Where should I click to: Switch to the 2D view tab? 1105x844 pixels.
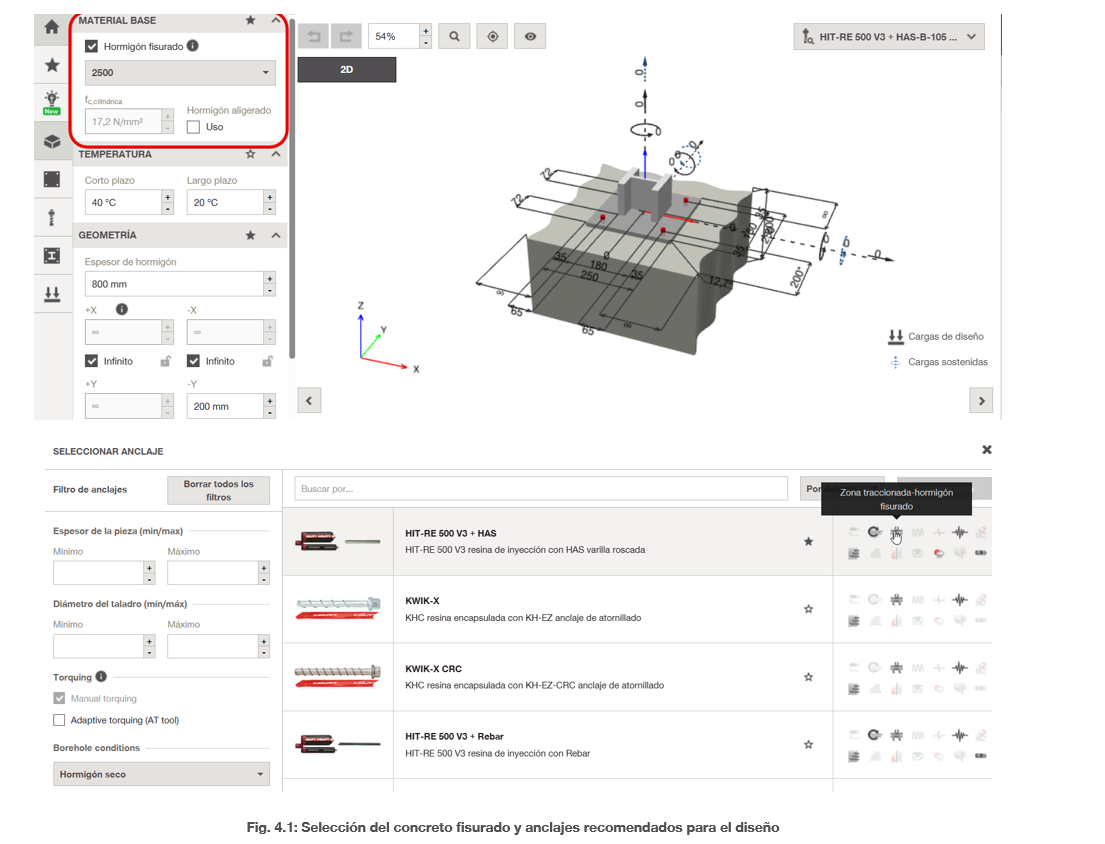tap(347, 70)
